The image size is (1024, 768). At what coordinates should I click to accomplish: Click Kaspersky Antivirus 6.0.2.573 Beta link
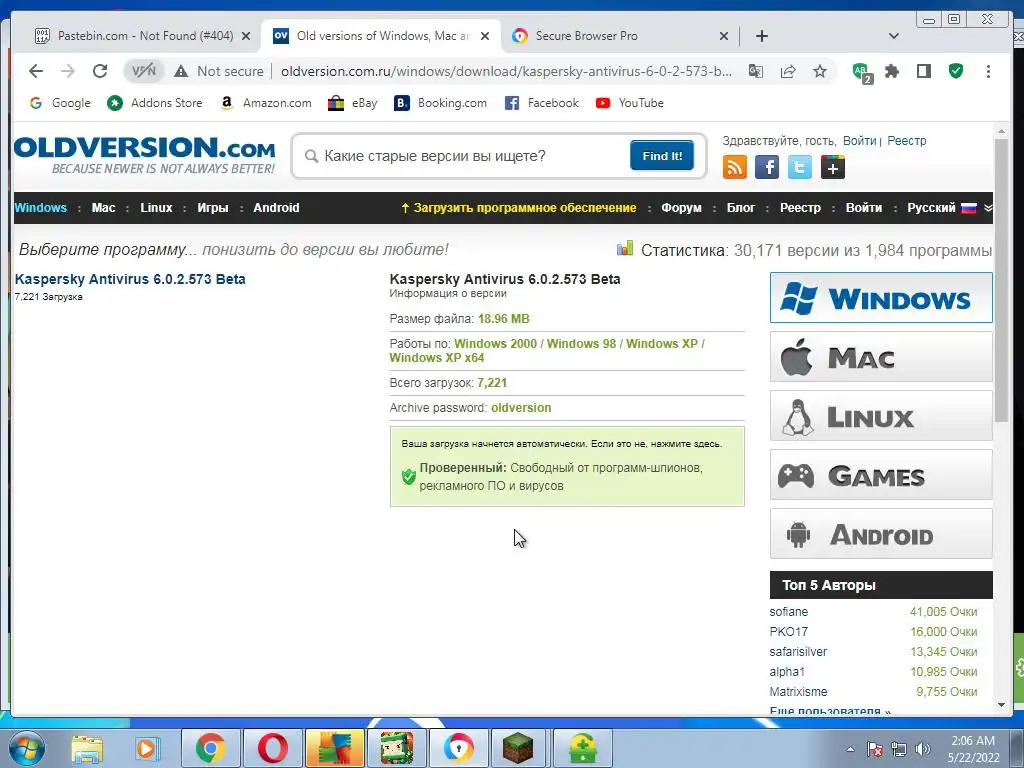click(x=130, y=279)
